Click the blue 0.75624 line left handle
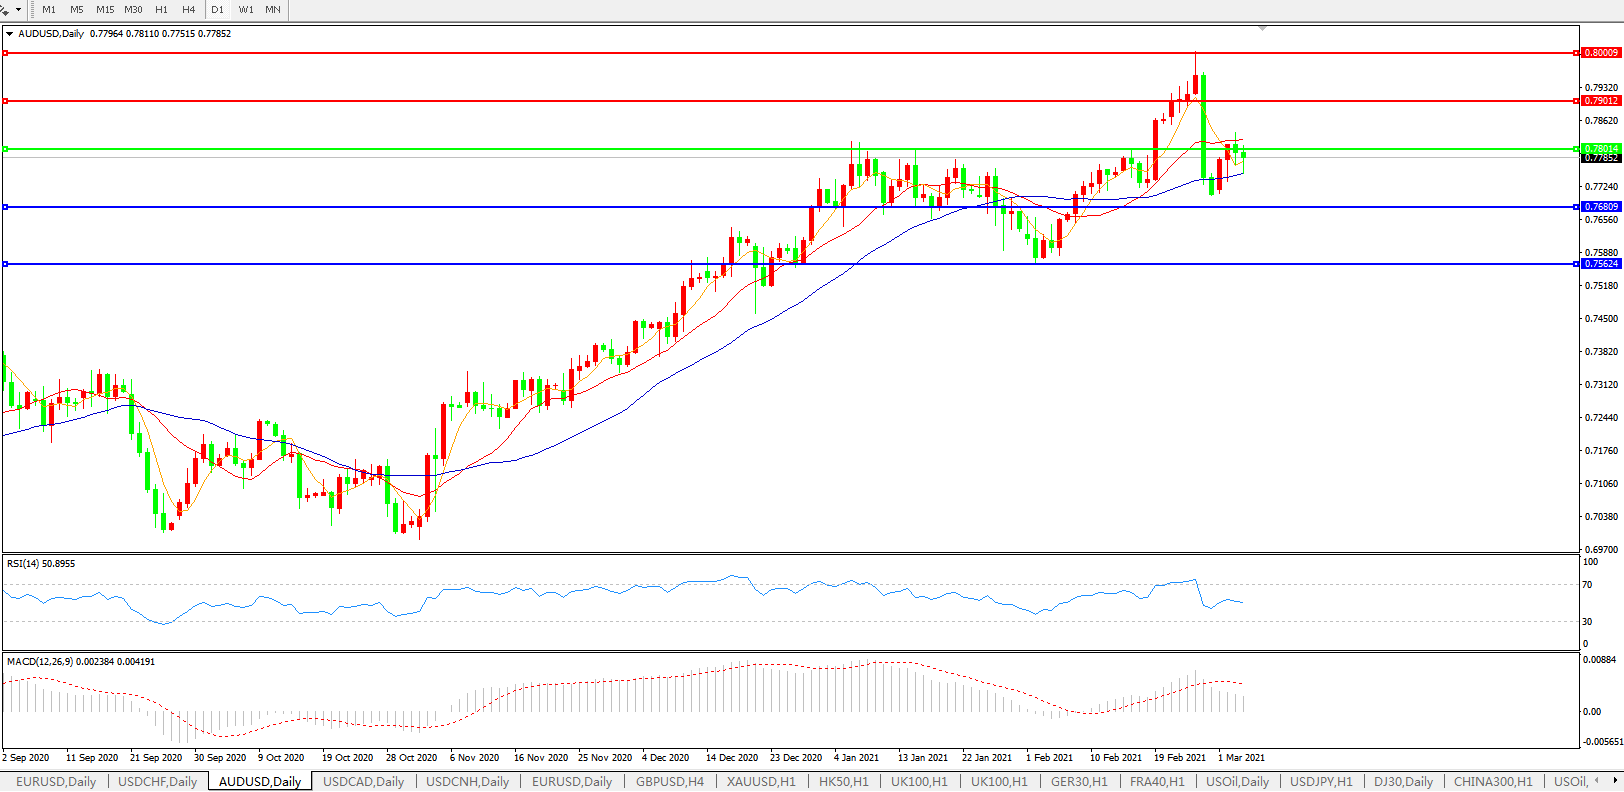 5,264
